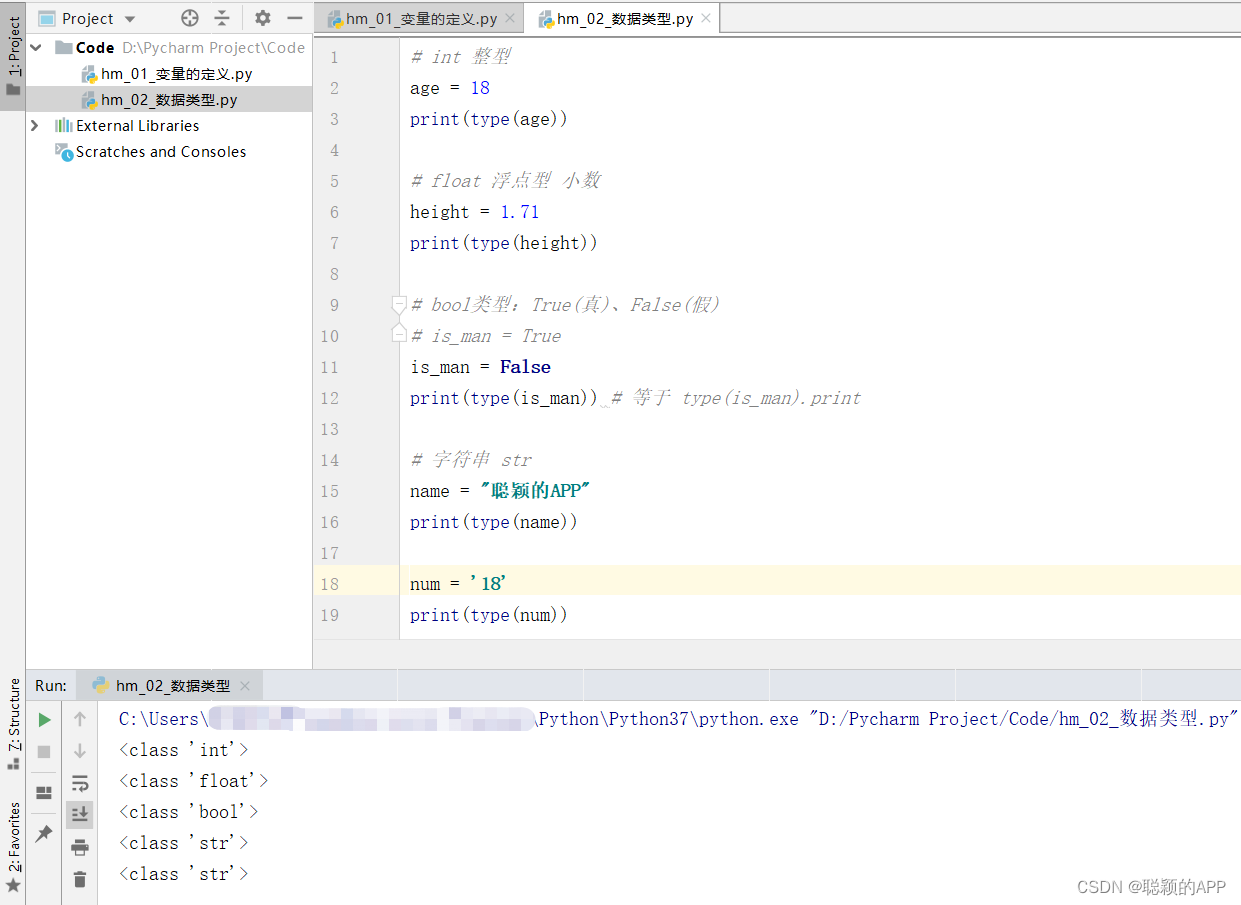Screen dimensions: 1241x905
Task: Click the Print icon in Run console
Action: click(80, 847)
